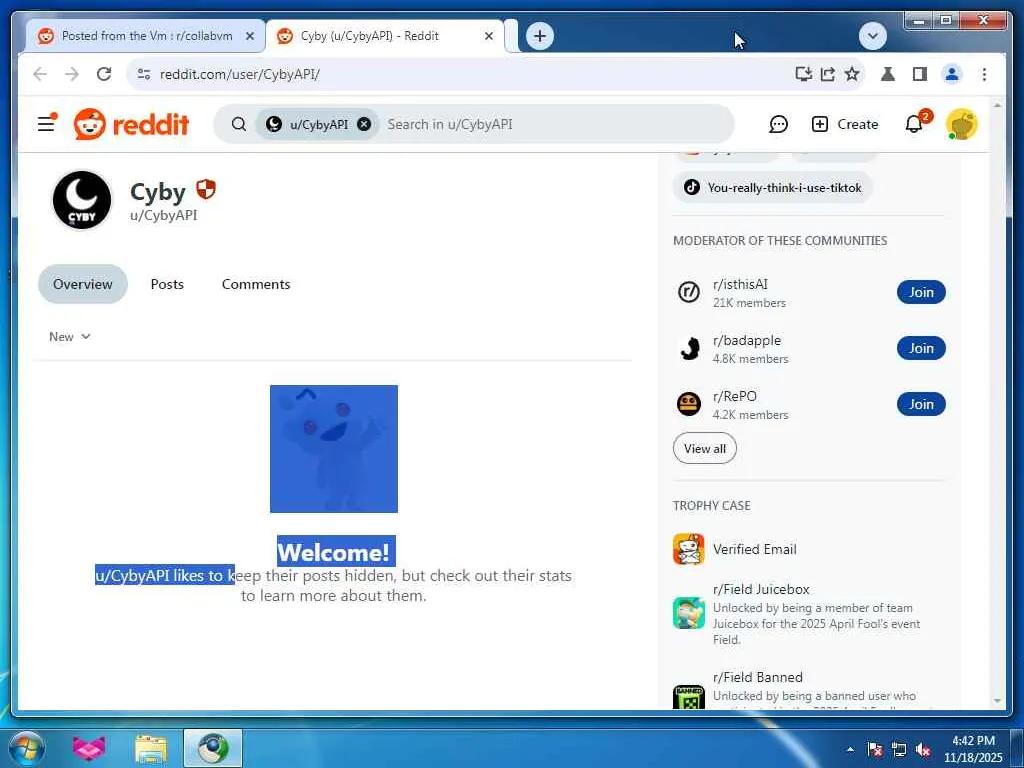This screenshot has width=1024, height=768.
Task: Open the Chrome labs flask icon
Action: coord(888,74)
